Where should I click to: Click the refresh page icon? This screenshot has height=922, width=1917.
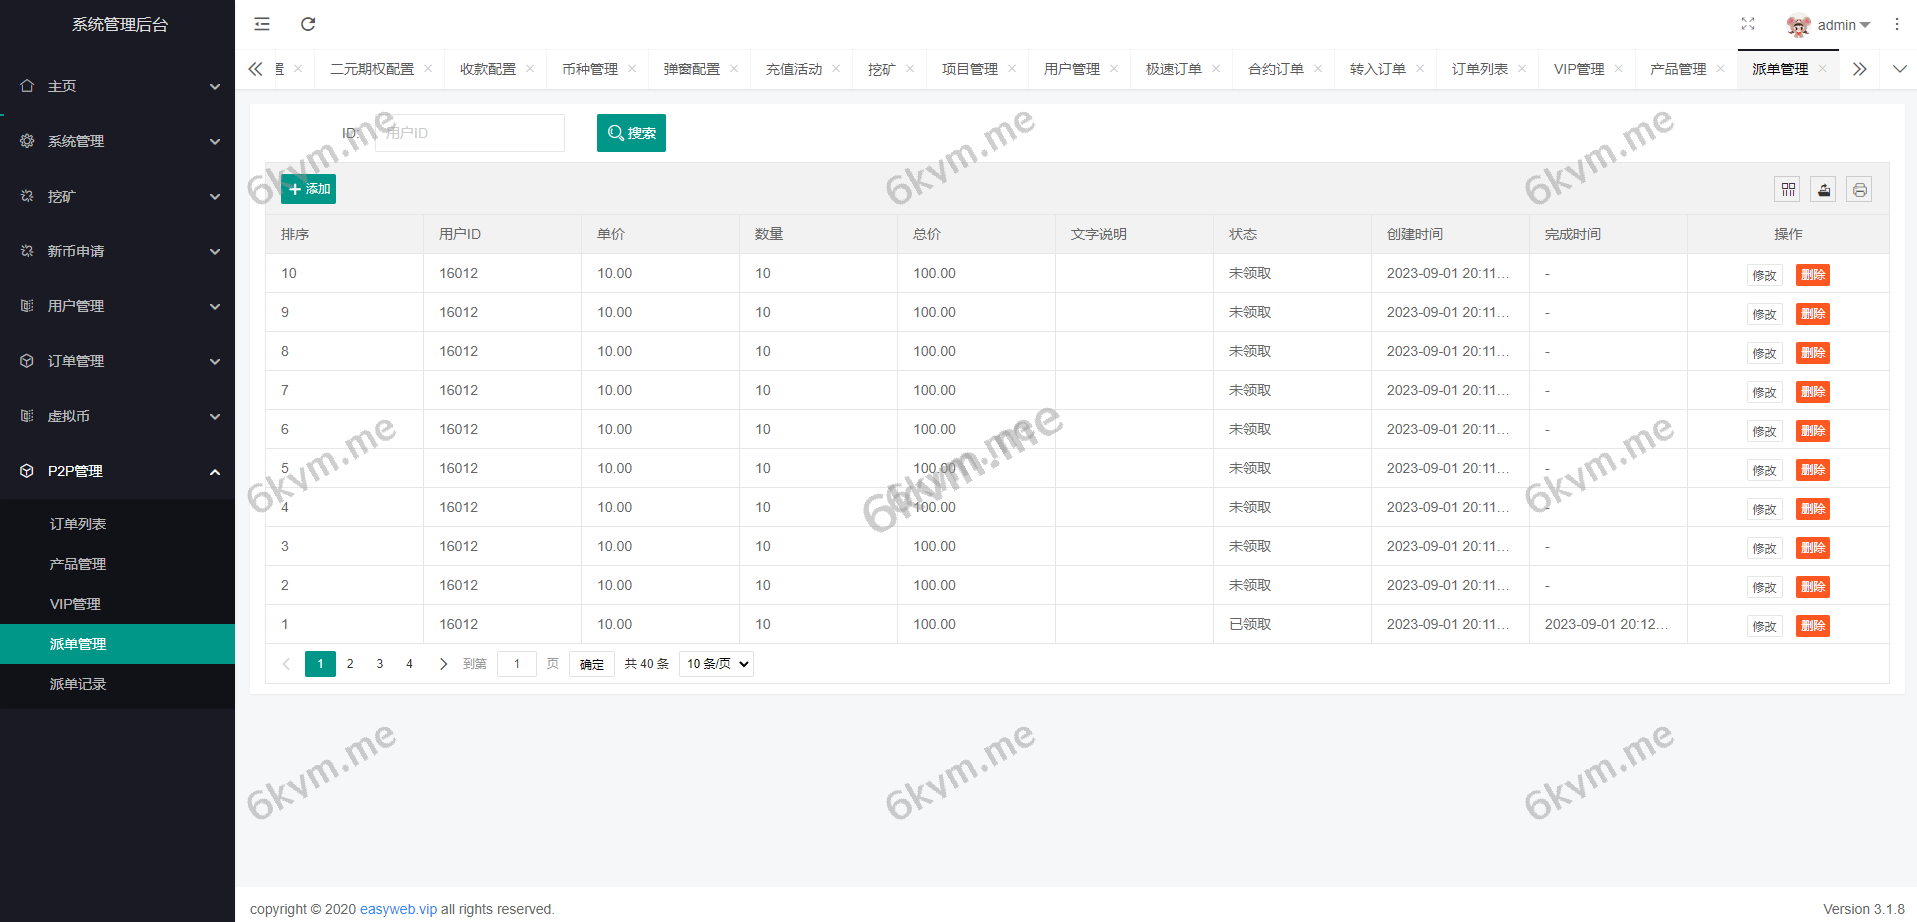coord(308,23)
